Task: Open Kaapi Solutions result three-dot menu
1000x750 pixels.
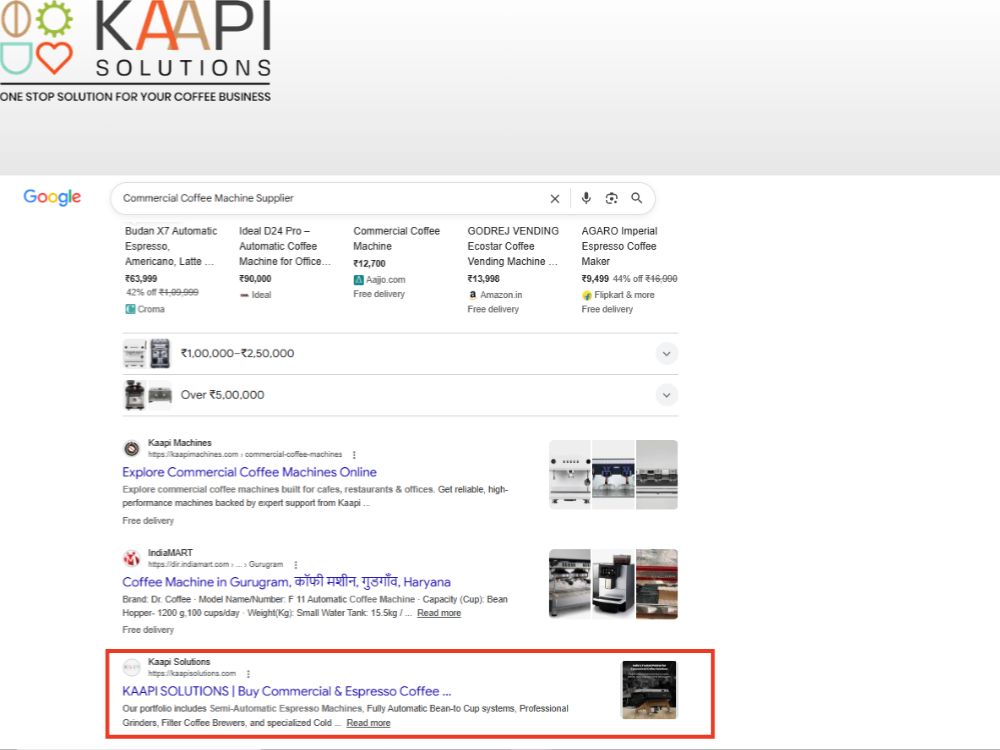Action: coord(248,673)
